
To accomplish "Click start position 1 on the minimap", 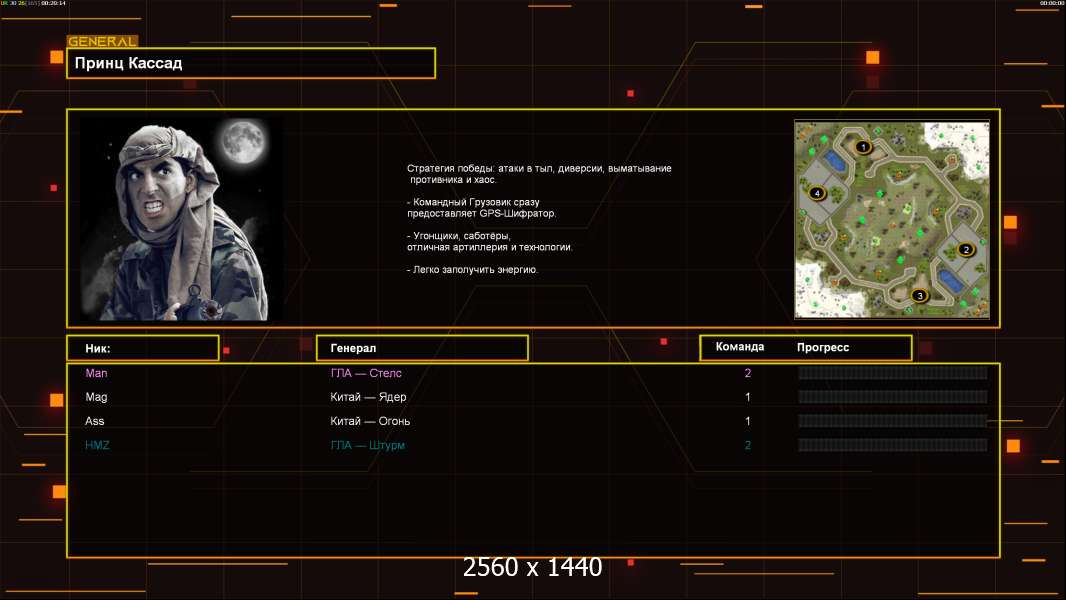I will 864,147.
